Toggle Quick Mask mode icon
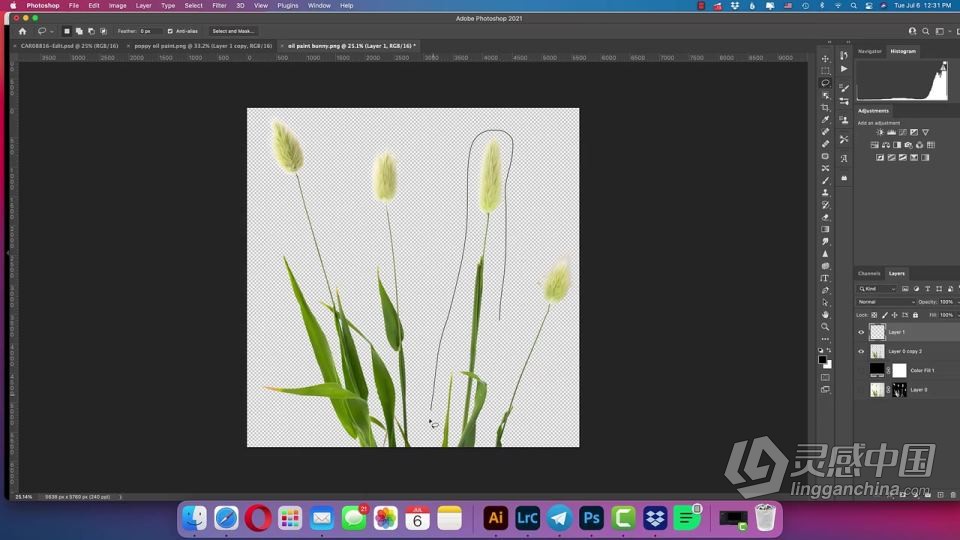Image resolution: width=960 pixels, height=540 pixels. tap(825, 377)
